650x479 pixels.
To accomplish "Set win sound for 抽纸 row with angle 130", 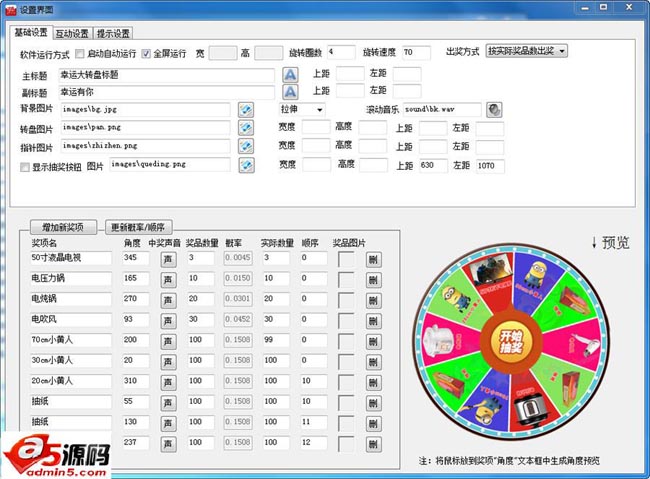I will pyautogui.click(x=168, y=424).
